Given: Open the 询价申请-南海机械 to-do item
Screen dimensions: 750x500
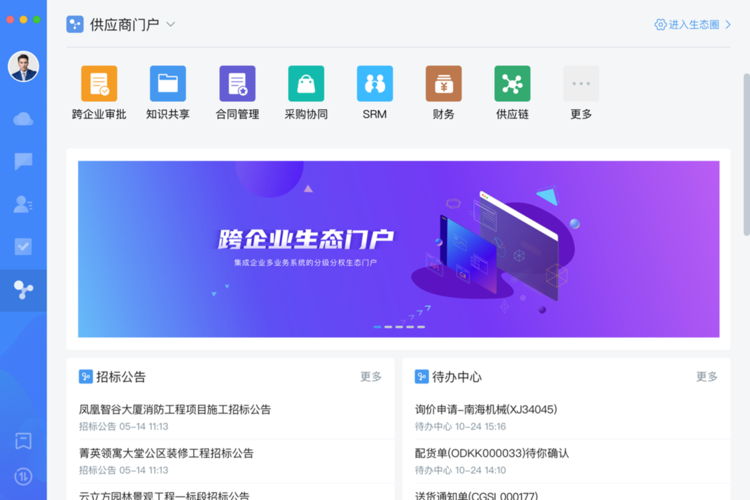Looking at the screenshot, I should (x=486, y=409).
